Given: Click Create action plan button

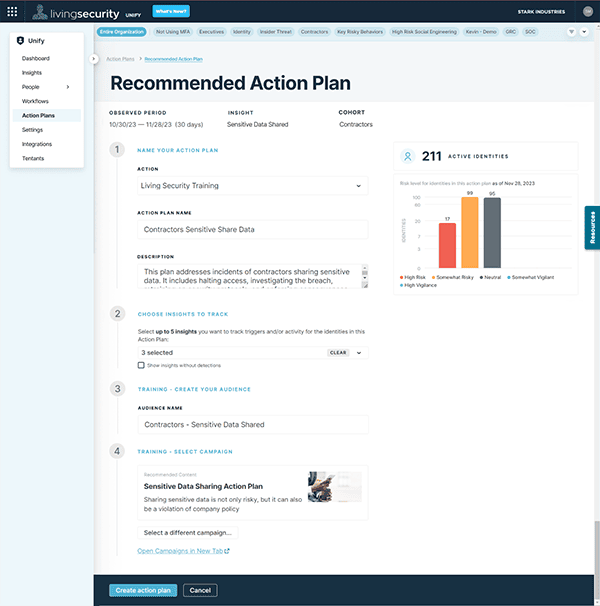Looking at the screenshot, I should pos(143,590).
